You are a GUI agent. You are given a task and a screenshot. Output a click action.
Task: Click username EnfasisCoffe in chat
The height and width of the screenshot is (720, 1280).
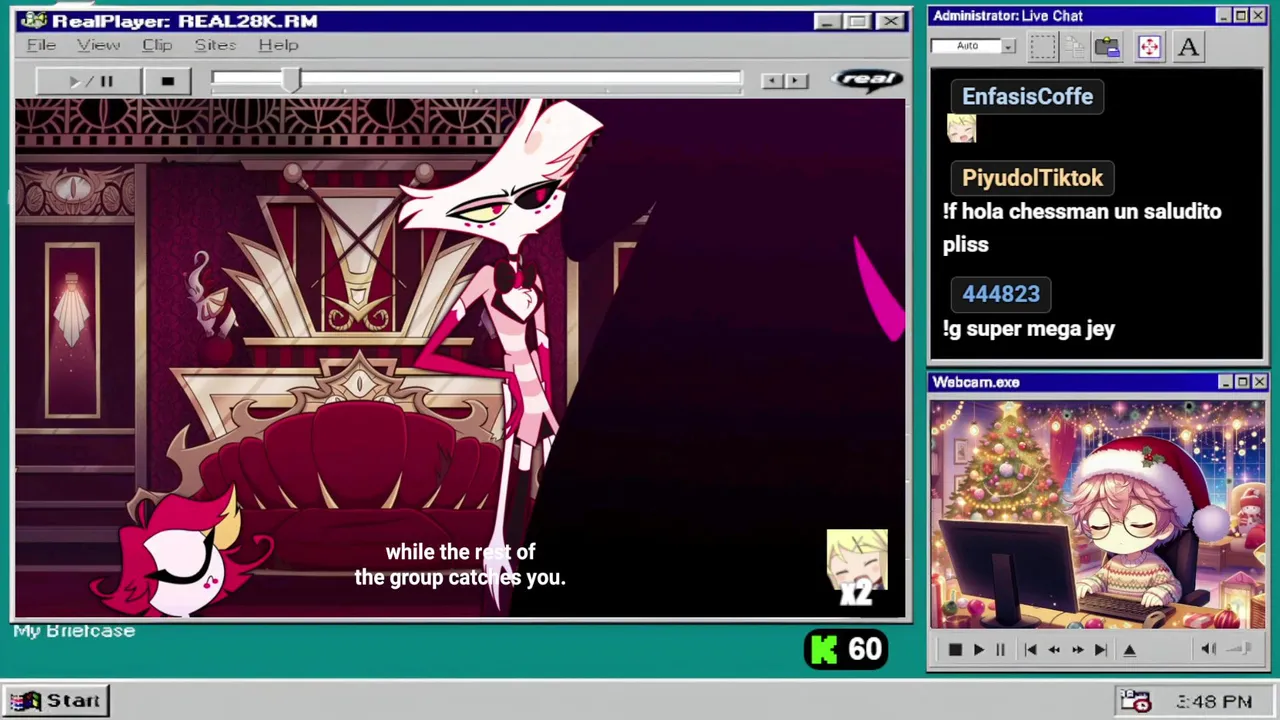pos(1027,96)
